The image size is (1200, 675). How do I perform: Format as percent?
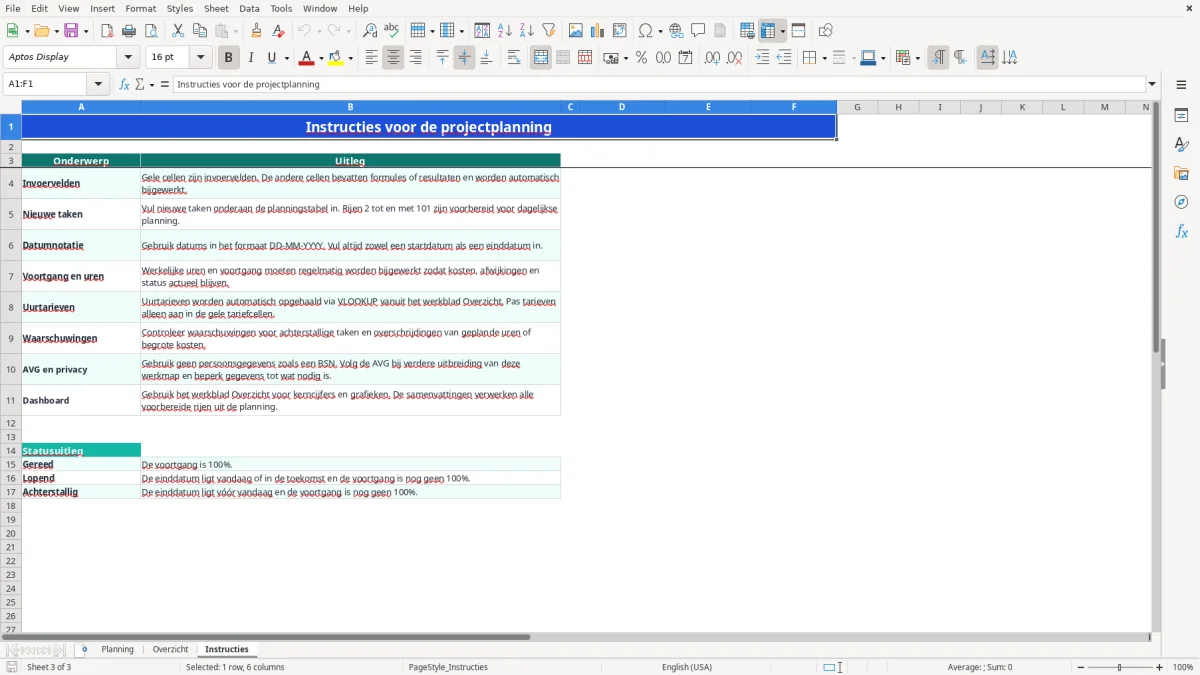(x=641, y=58)
